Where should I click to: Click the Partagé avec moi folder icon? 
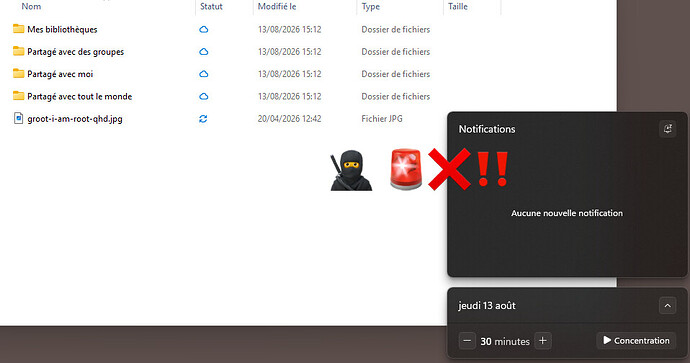[18, 73]
